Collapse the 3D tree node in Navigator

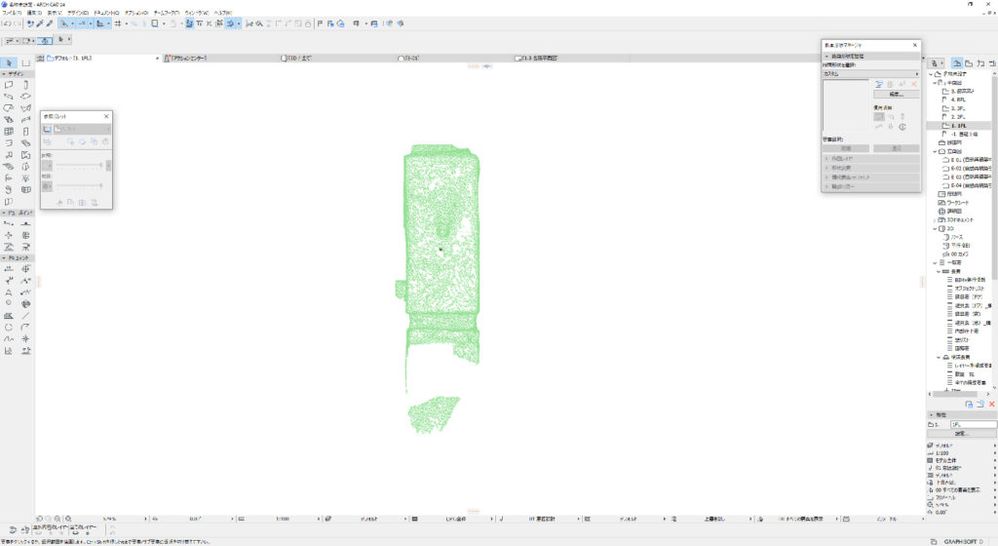(935, 228)
